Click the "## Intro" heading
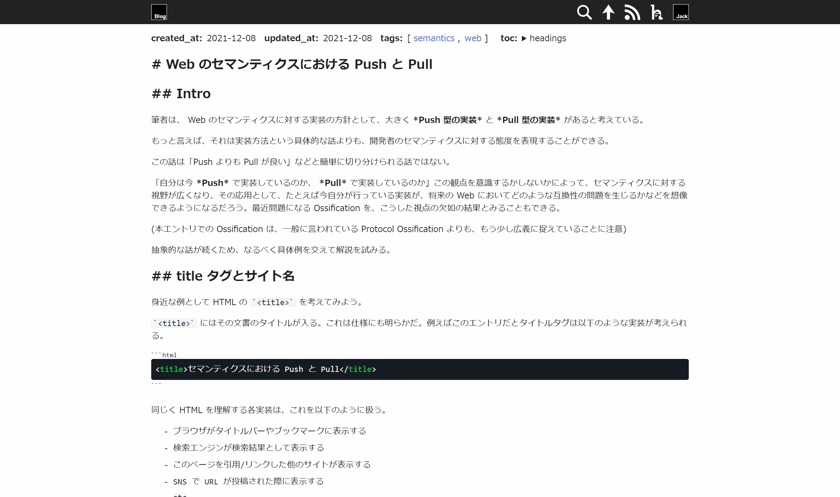The width and height of the screenshot is (840, 497). point(181,94)
